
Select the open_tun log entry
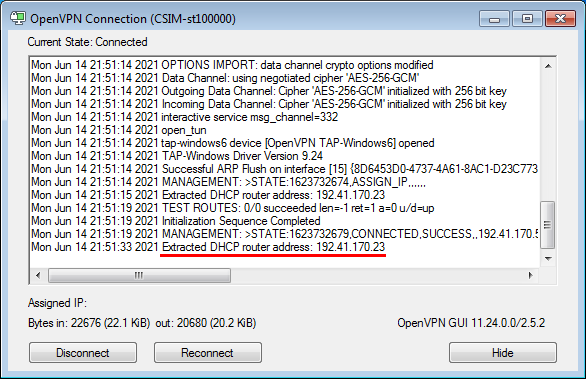click(x=119, y=130)
